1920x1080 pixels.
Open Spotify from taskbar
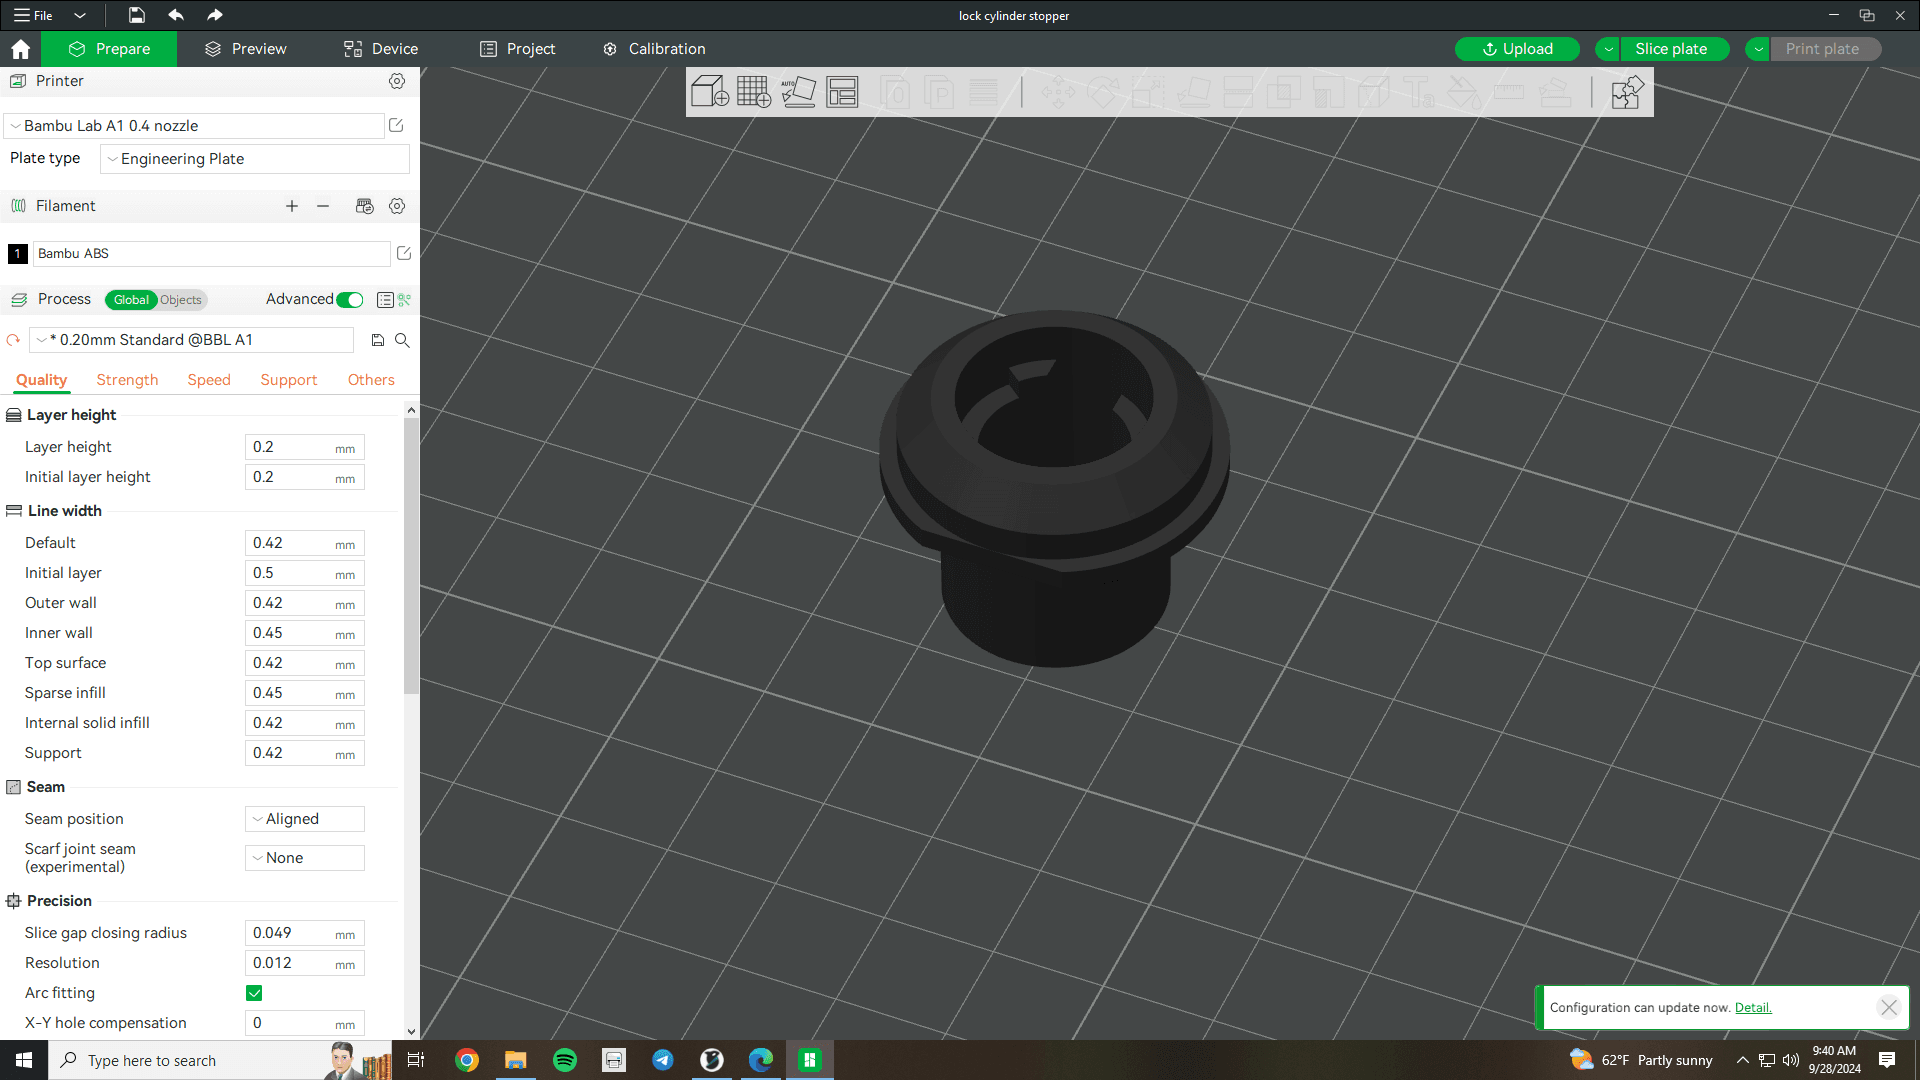pyautogui.click(x=565, y=1060)
